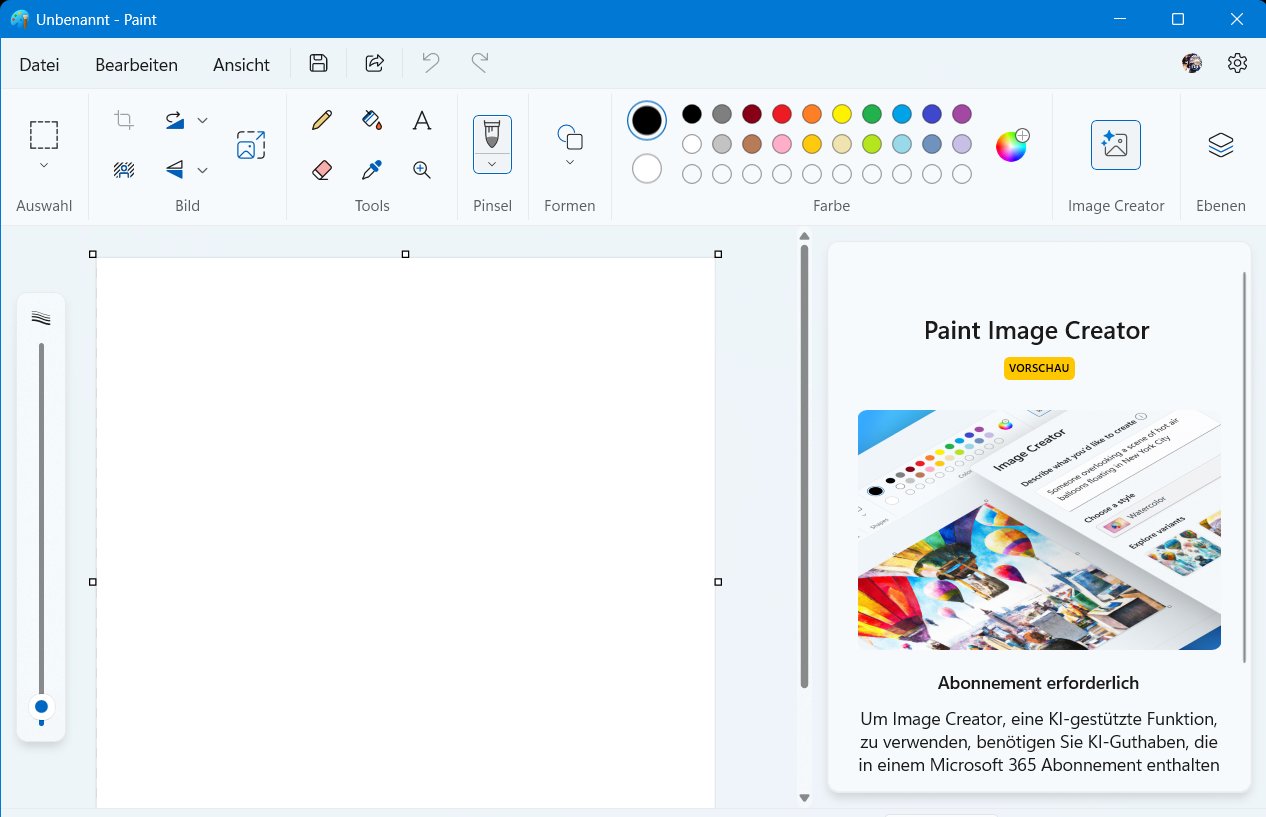Open the edit colors rainbow wheel
The image size is (1266, 817).
click(1012, 146)
